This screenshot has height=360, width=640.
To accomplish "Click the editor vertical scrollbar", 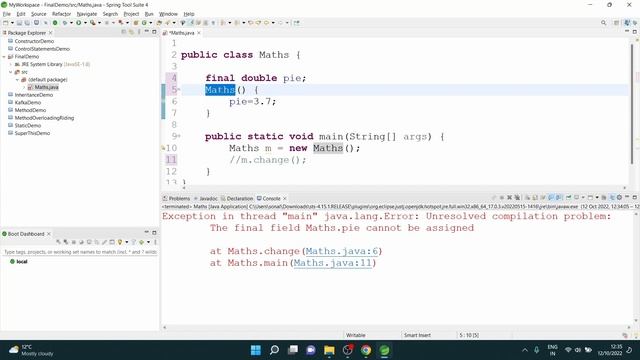I will 631,103.
